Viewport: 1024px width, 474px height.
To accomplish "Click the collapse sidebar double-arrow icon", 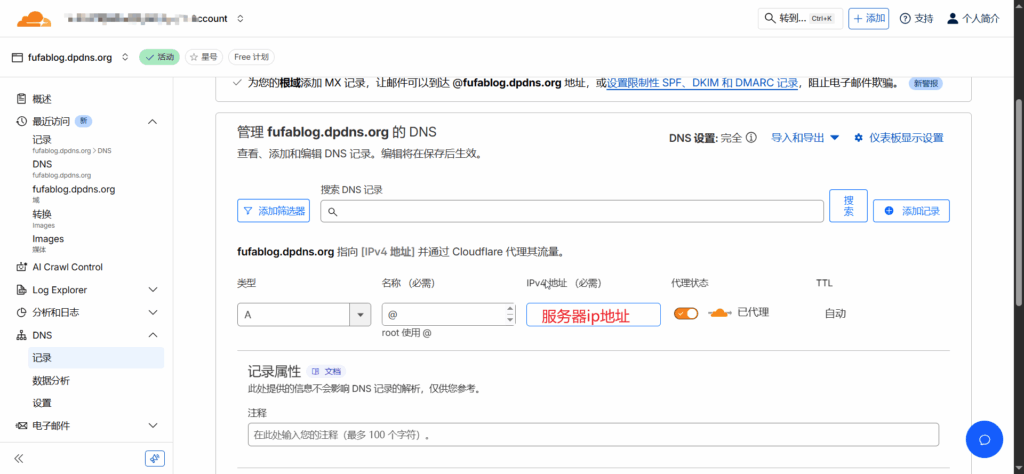I will click(x=18, y=458).
